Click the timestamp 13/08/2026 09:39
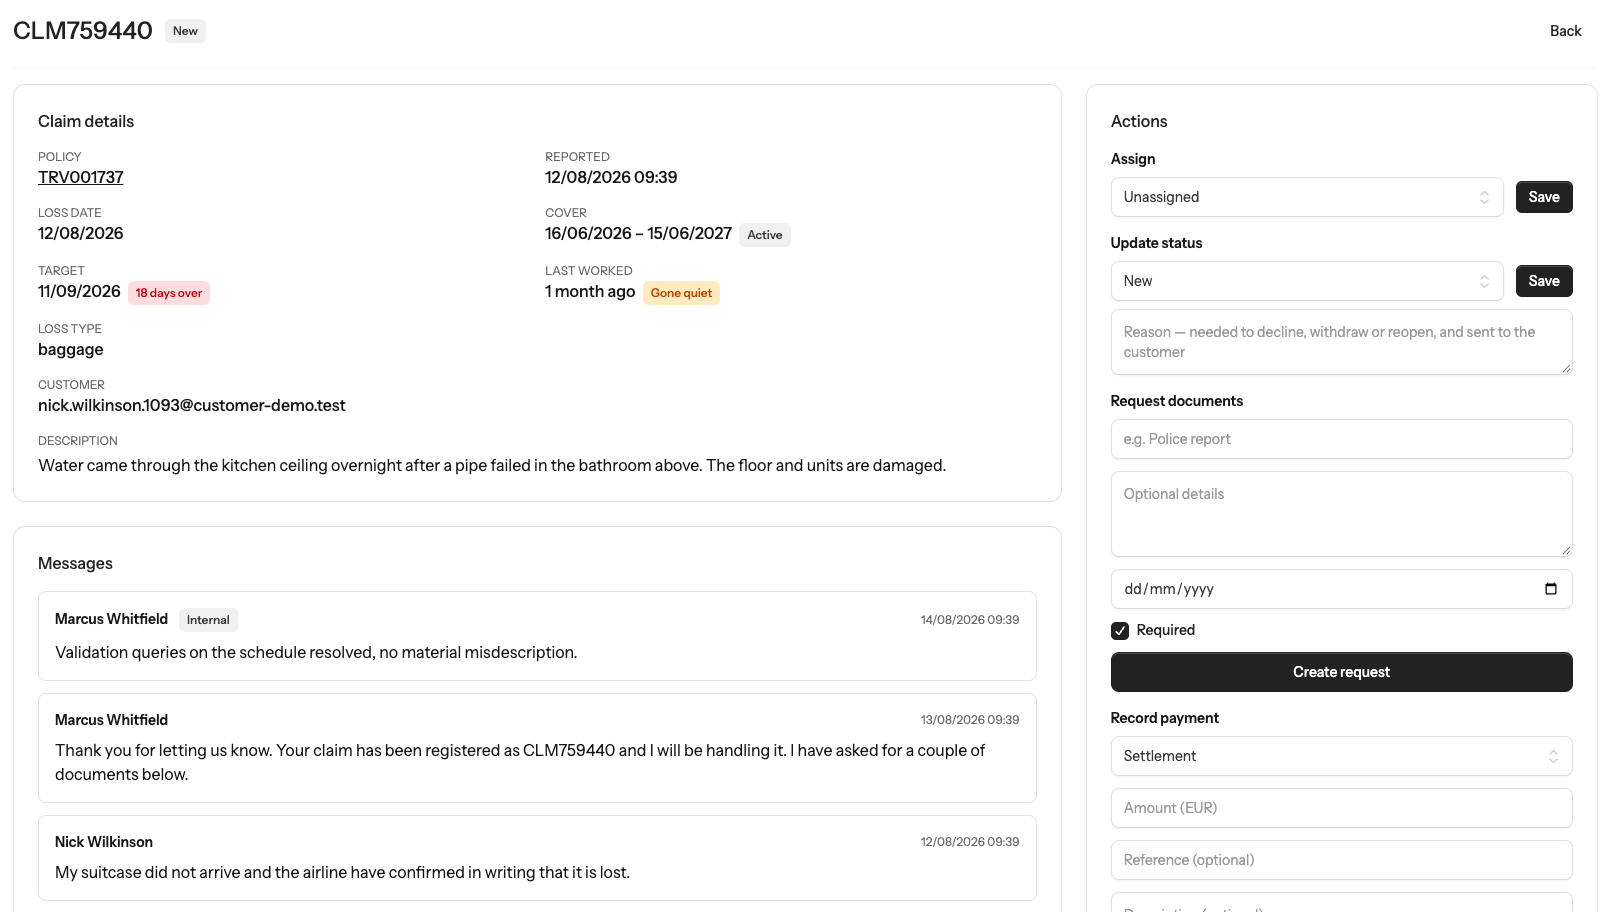Screen dimensions: 1613x912 coord(970,720)
